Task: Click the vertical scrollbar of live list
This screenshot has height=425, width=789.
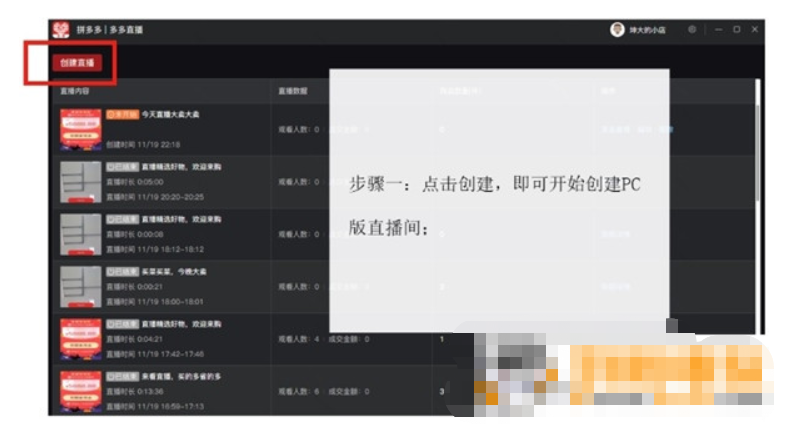Action: [x=758, y=151]
